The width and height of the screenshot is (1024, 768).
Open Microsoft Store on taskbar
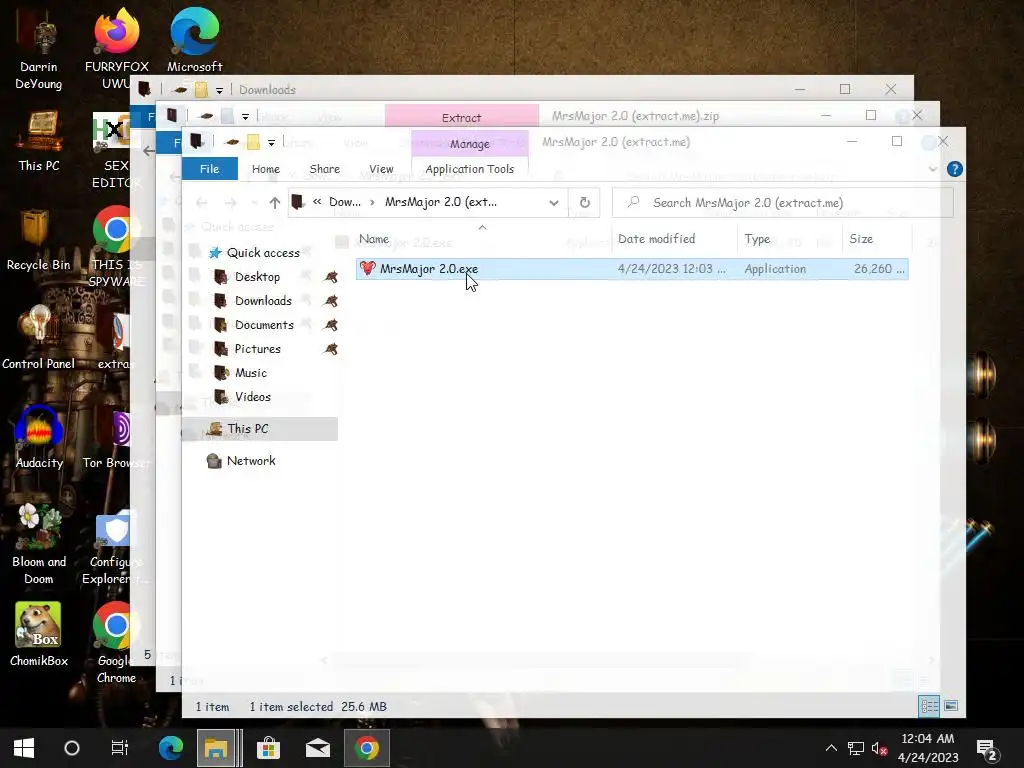point(268,748)
